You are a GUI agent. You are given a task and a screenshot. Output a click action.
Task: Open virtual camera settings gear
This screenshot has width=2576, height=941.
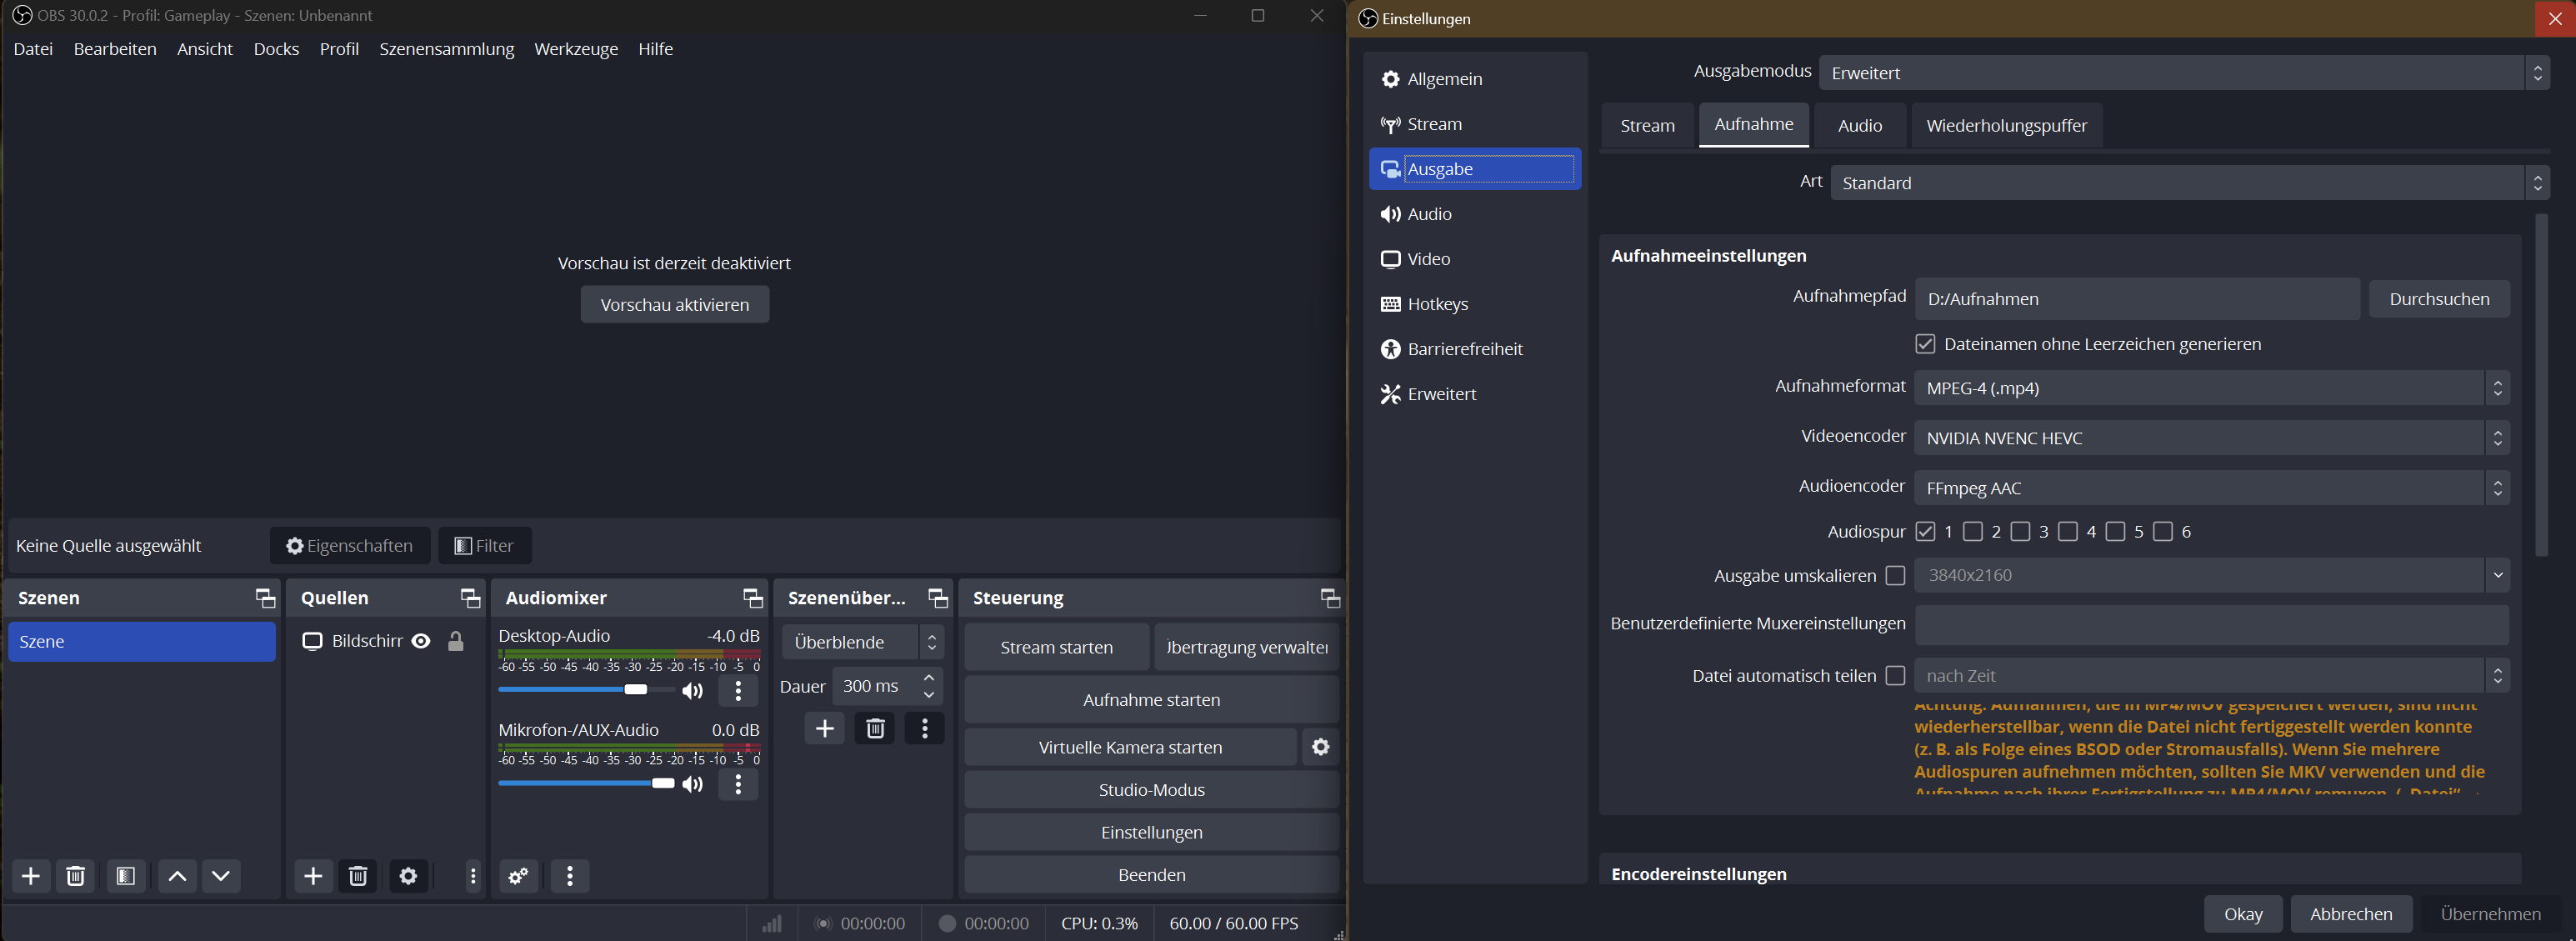coord(1320,747)
